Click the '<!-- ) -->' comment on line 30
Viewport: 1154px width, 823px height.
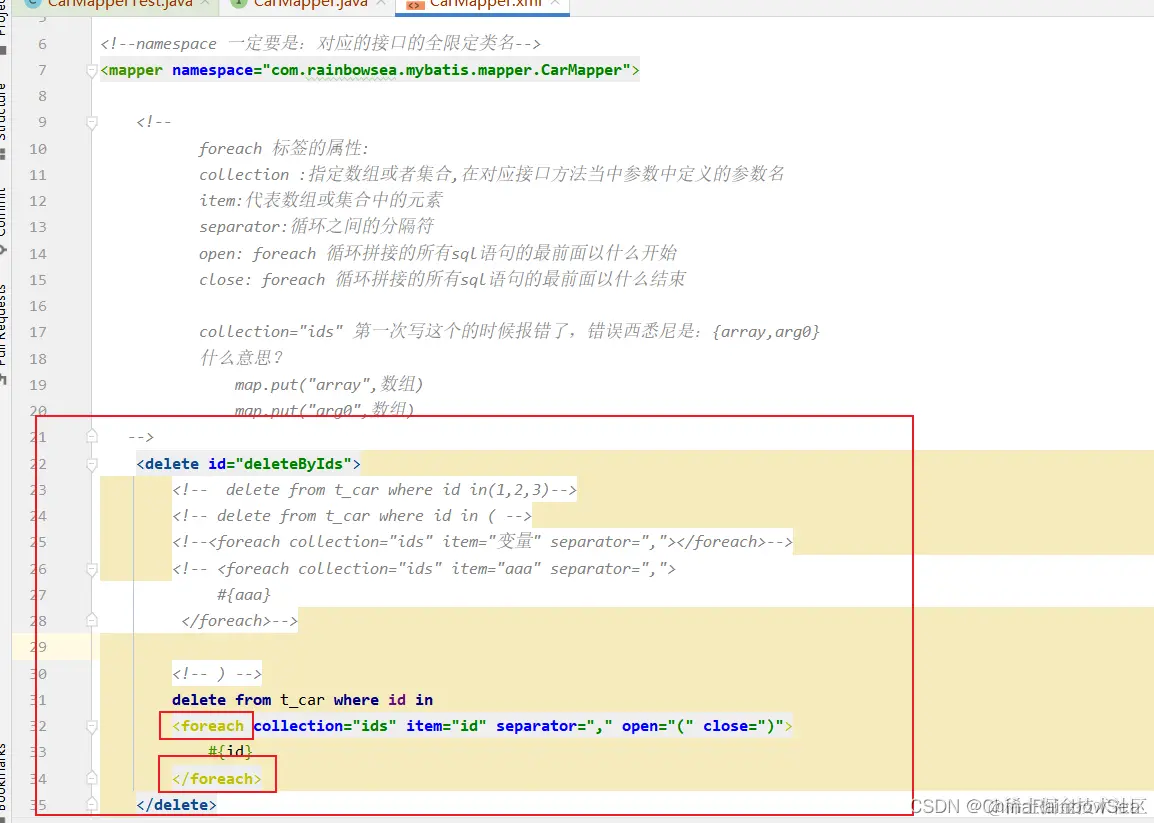click(x=217, y=674)
